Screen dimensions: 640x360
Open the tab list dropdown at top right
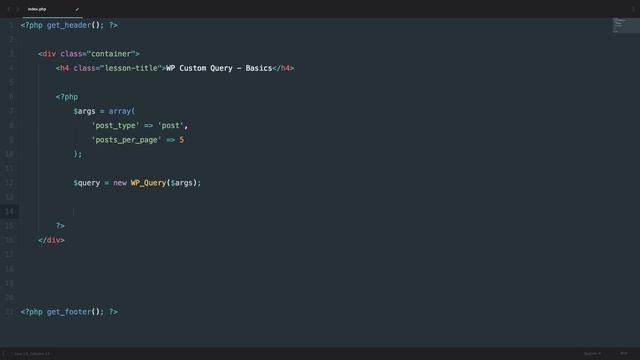[633, 9]
